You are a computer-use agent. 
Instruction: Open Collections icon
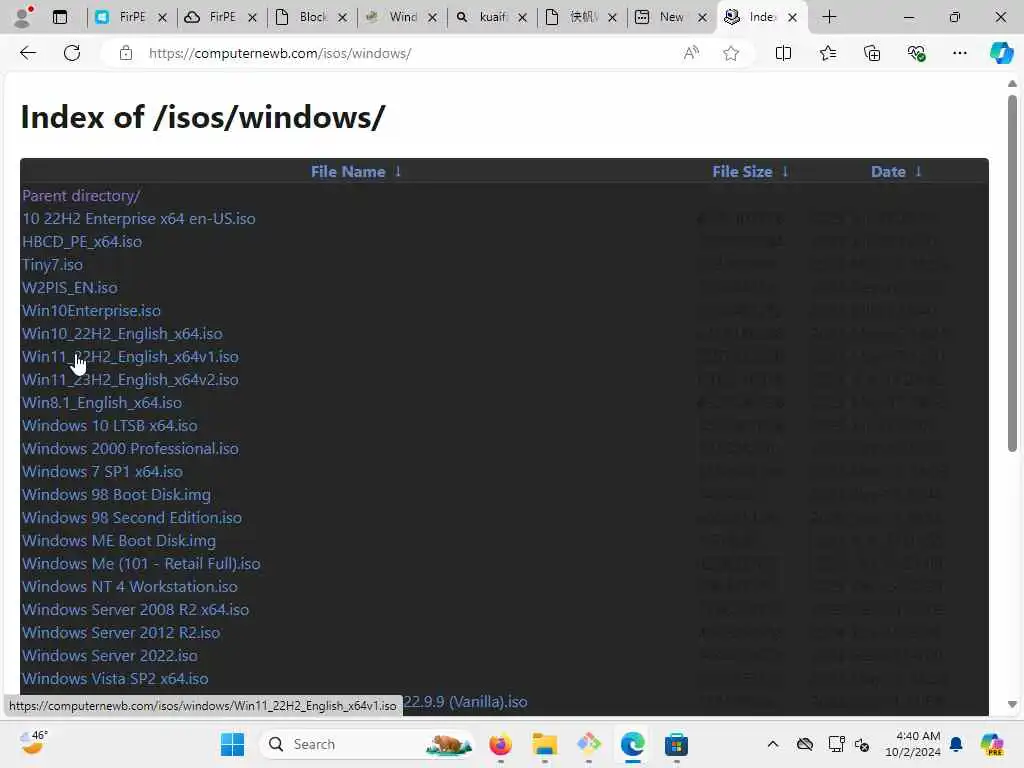pos(872,53)
